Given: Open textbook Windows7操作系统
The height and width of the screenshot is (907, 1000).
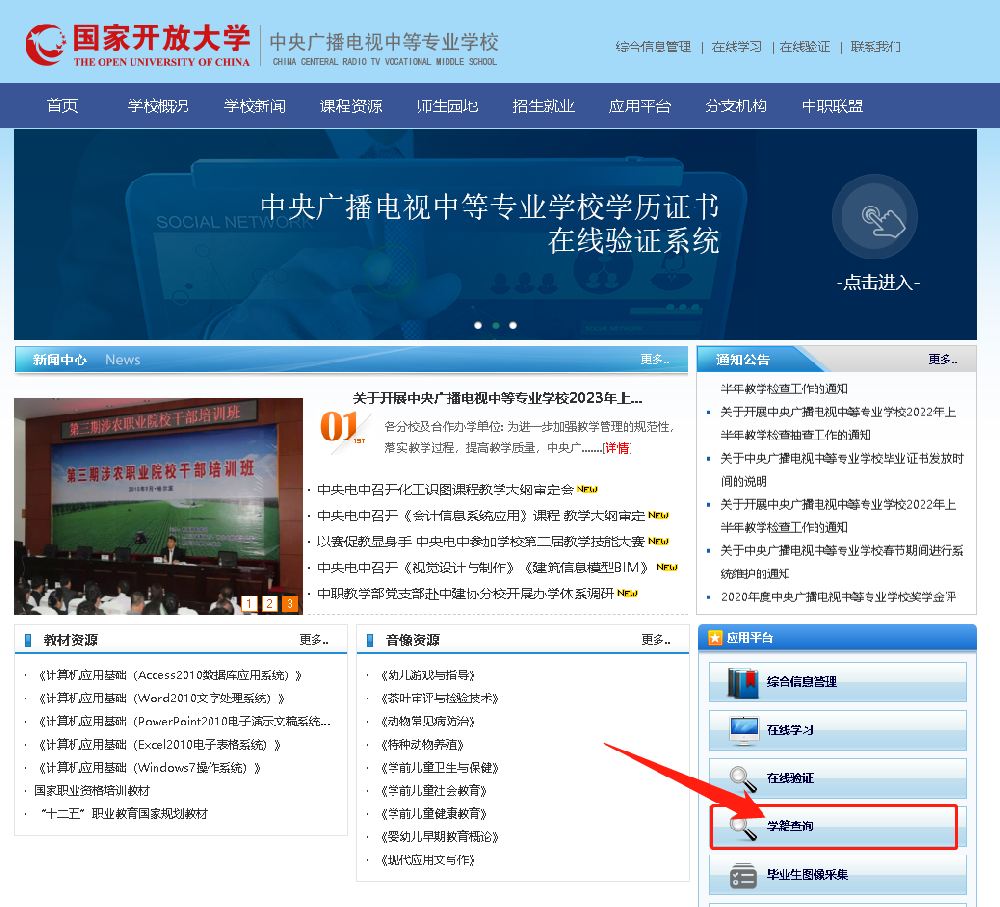Looking at the screenshot, I should 148,768.
